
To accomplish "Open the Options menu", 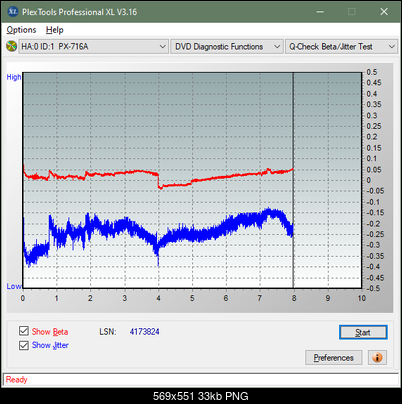I will click(21, 30).
